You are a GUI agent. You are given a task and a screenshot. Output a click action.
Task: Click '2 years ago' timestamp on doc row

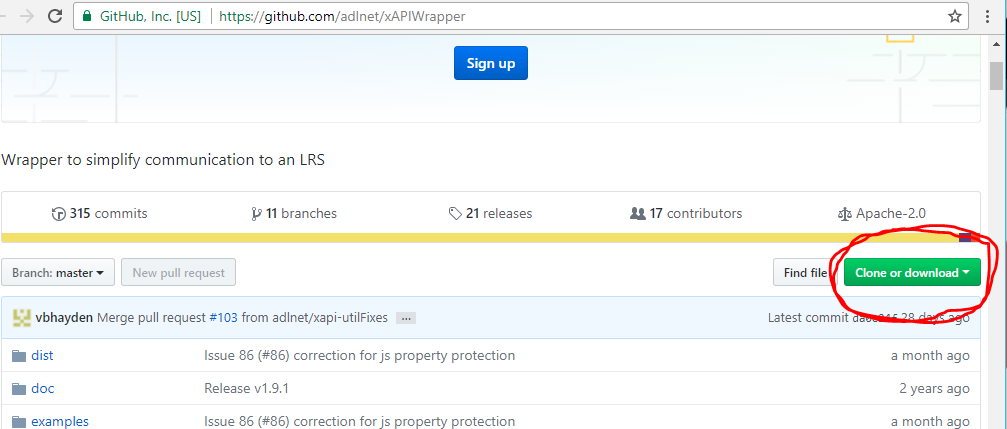pyautogui.click(x=934, y=388)
